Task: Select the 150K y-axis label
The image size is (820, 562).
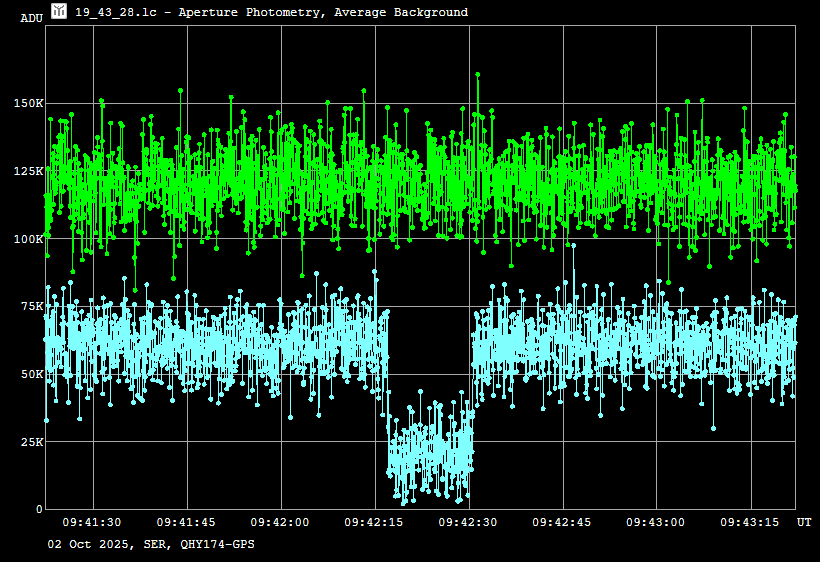Action: [28, 103]
